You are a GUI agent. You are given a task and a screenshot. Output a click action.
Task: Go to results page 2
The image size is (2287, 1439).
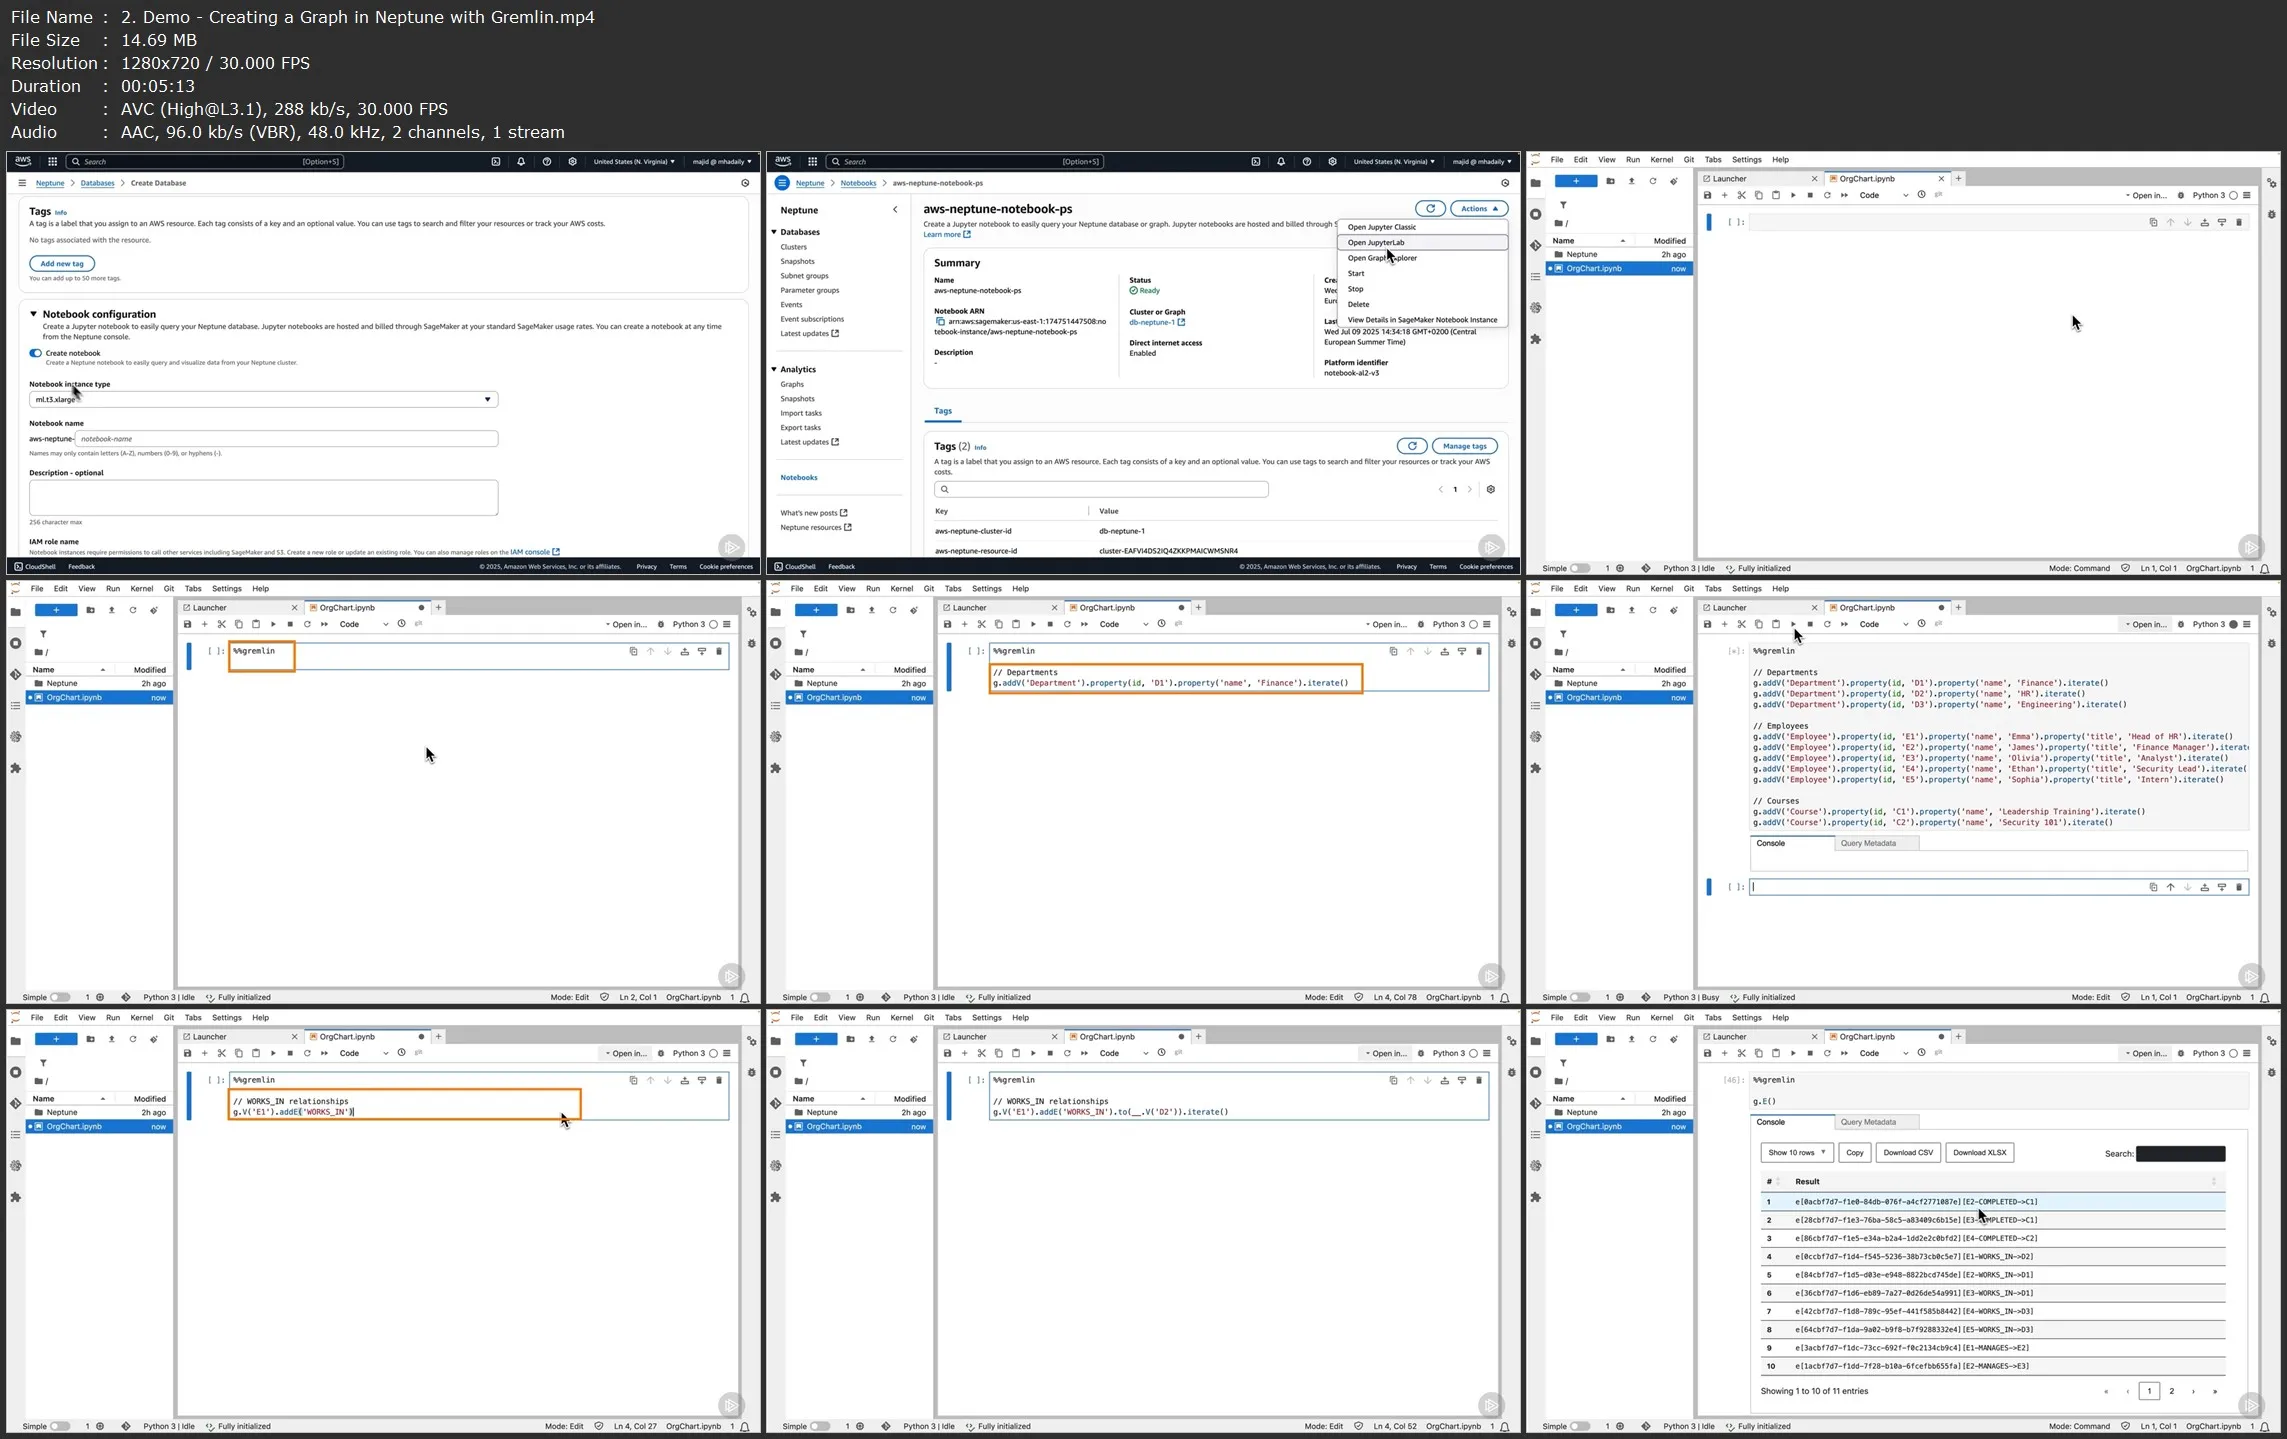coord(2171,1391)
